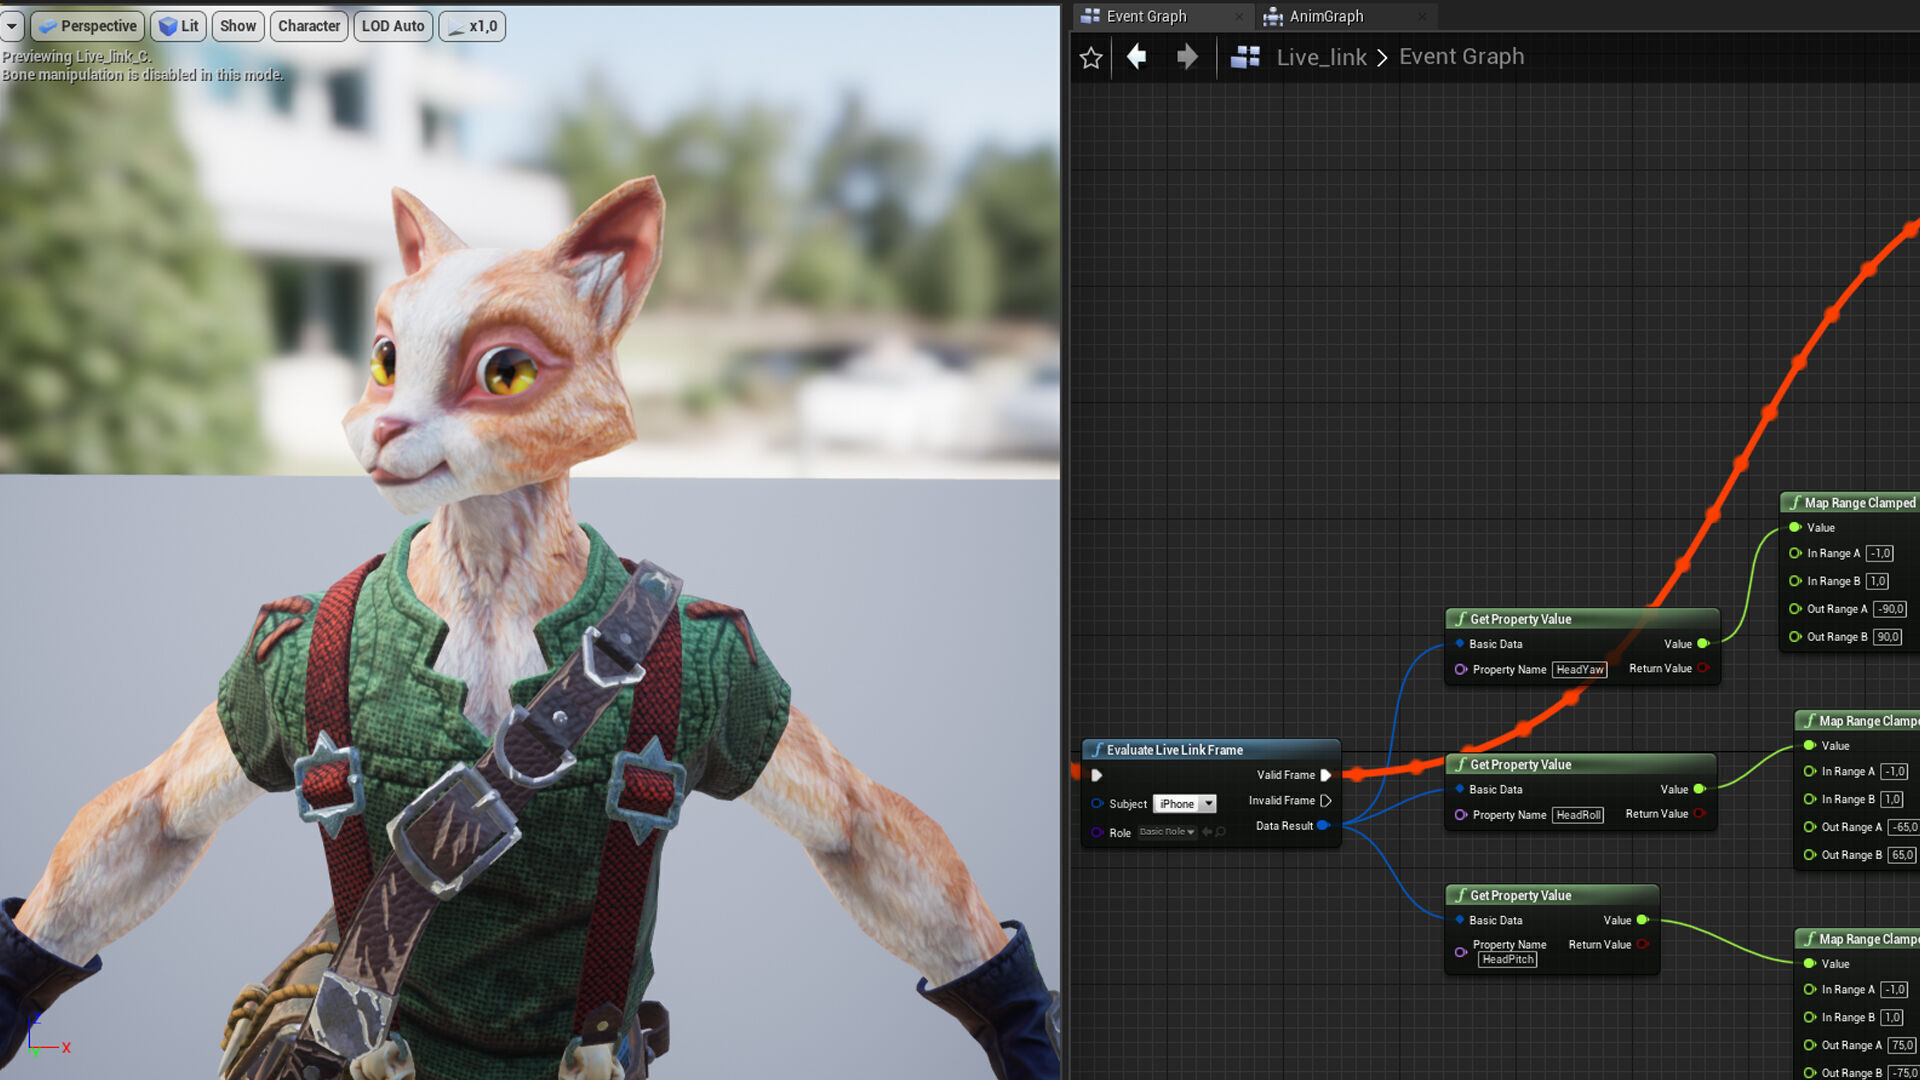Open viewport options dropdown arrow
Viewport: 1920px width, 1080px height.
11,26
